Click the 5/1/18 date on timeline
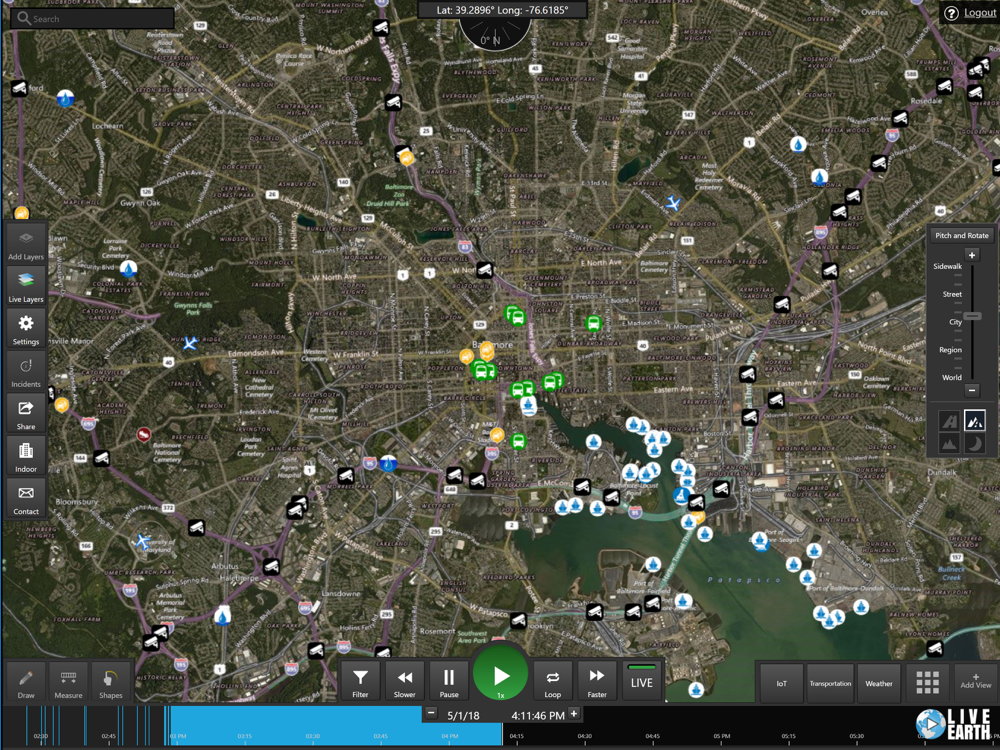This screenshot has width=1000, height=750. pos(463,716)
